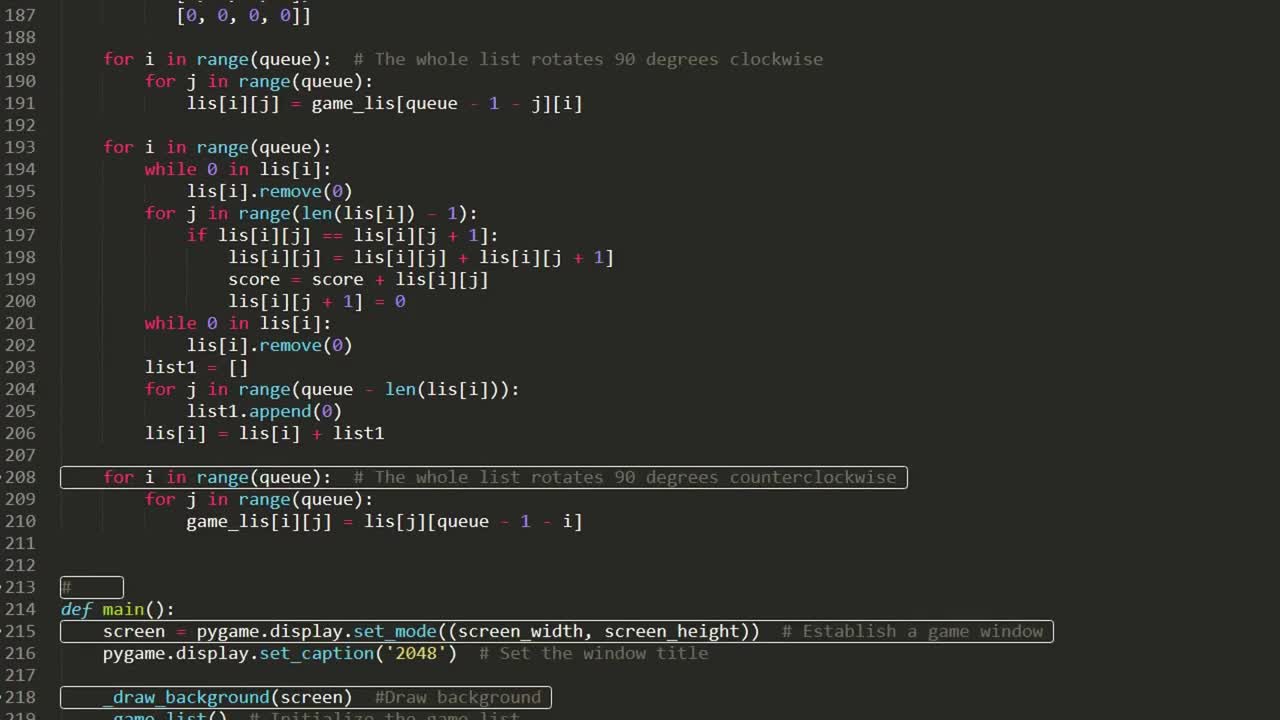Click line number 216 in the gutter
1280x720 pixels.
click(20, 653)
